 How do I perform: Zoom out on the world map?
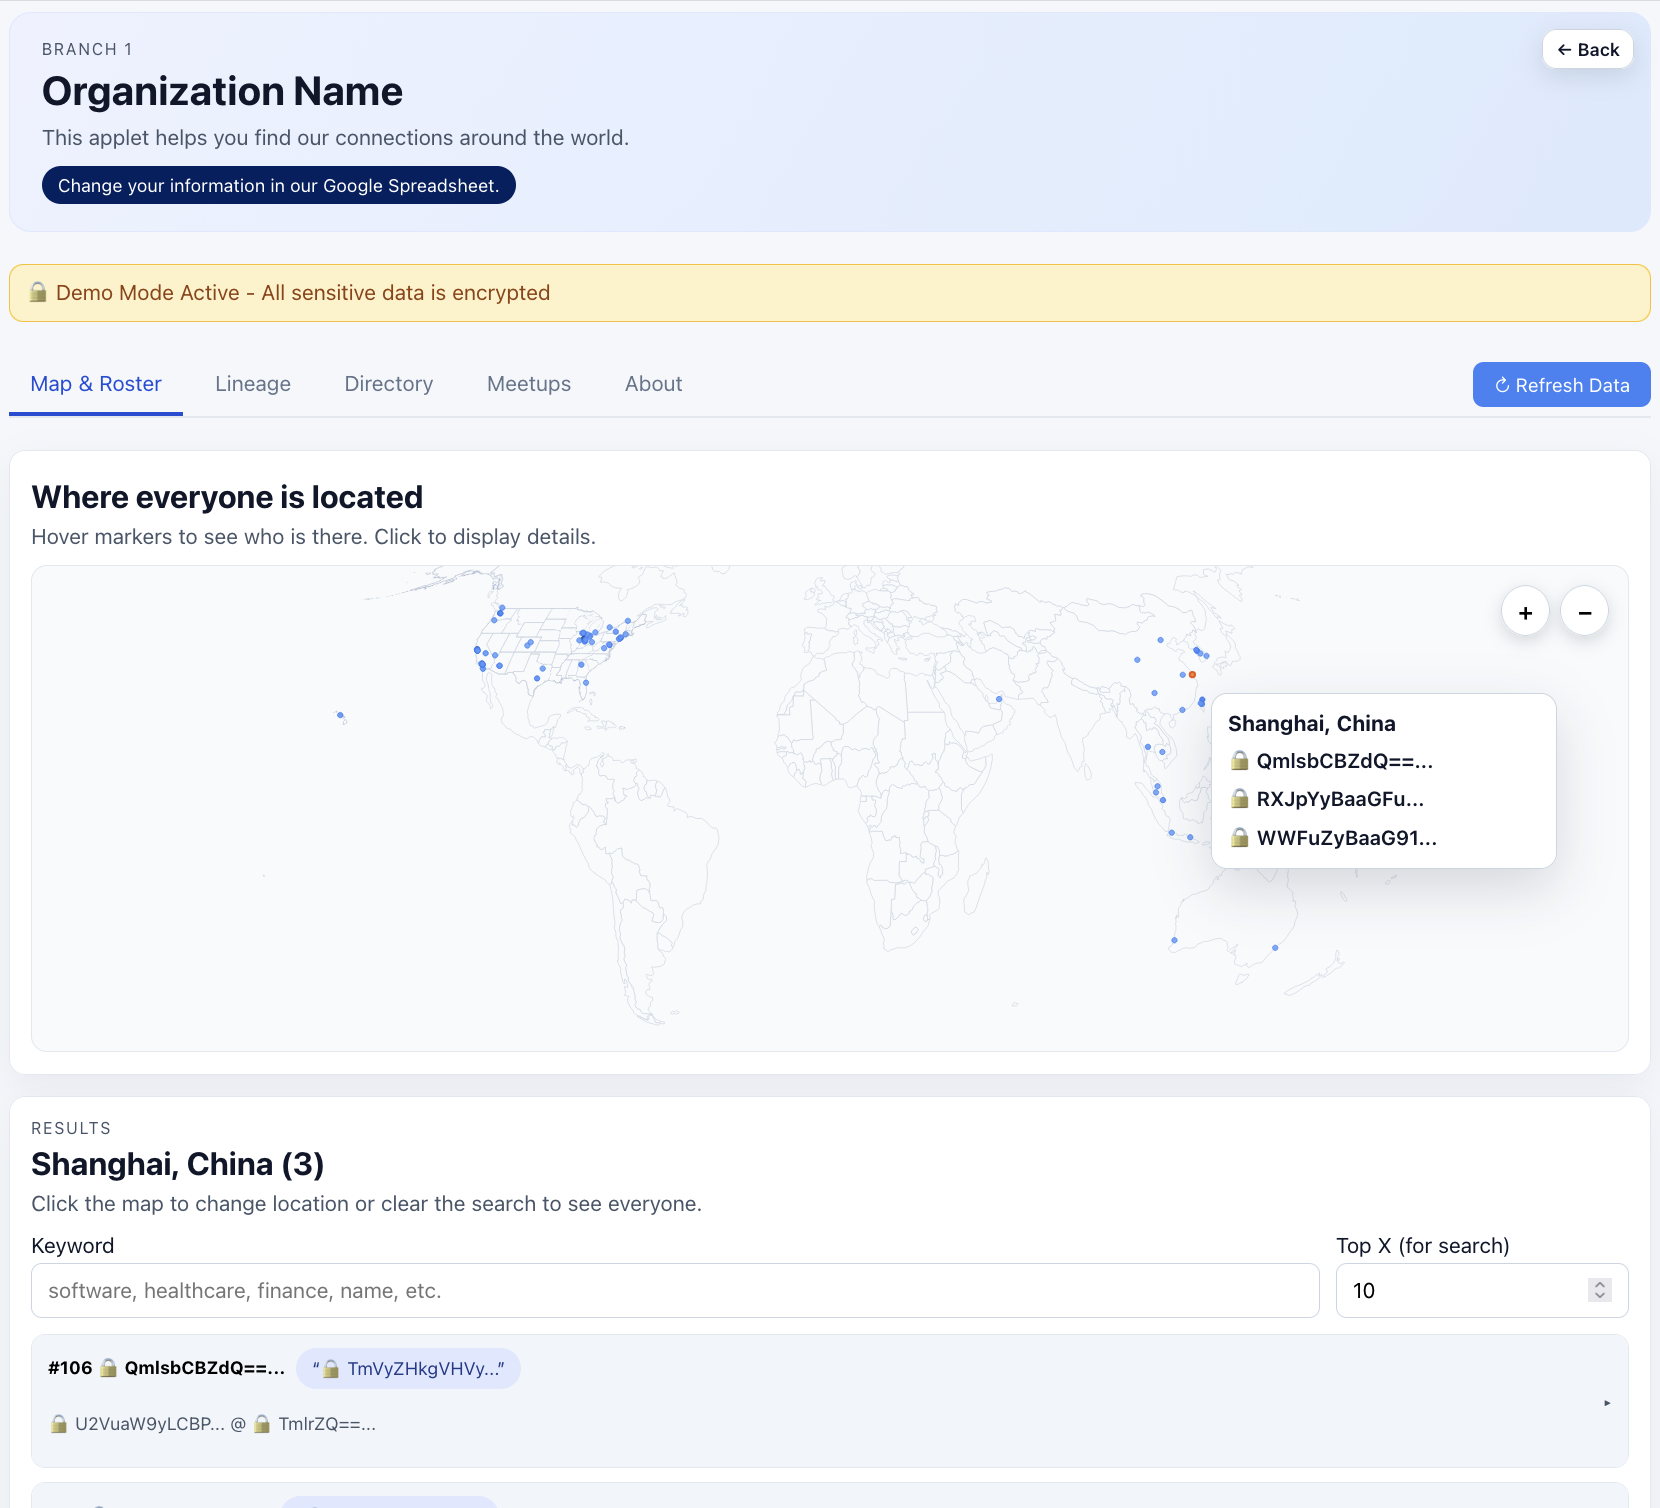(1584, 611)
